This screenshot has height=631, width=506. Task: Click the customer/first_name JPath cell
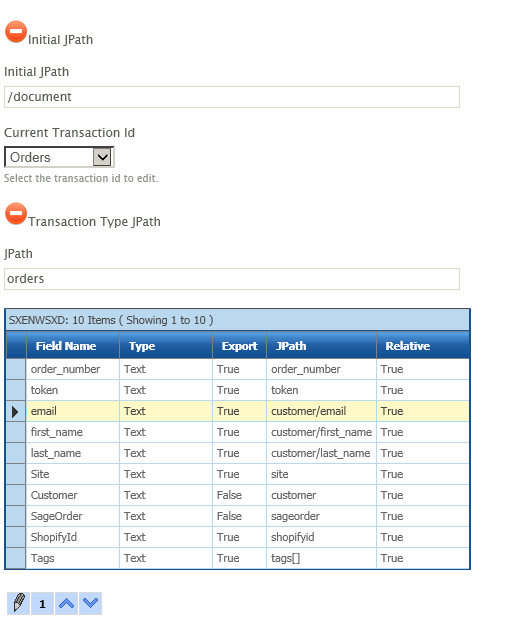coord(321,432)
